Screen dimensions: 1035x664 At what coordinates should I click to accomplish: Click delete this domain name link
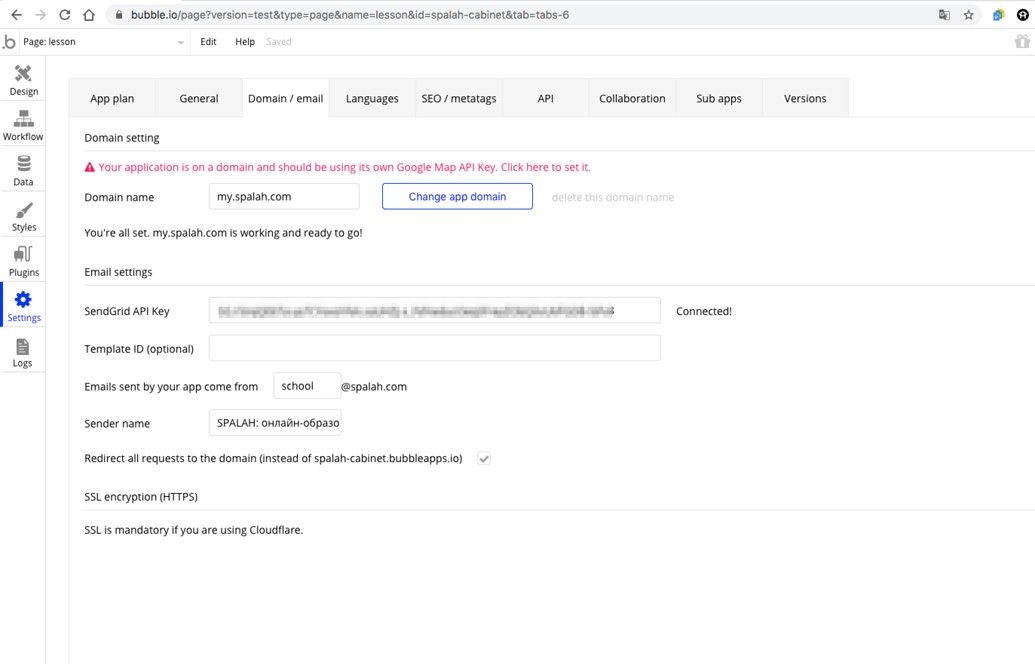[612, 197]
